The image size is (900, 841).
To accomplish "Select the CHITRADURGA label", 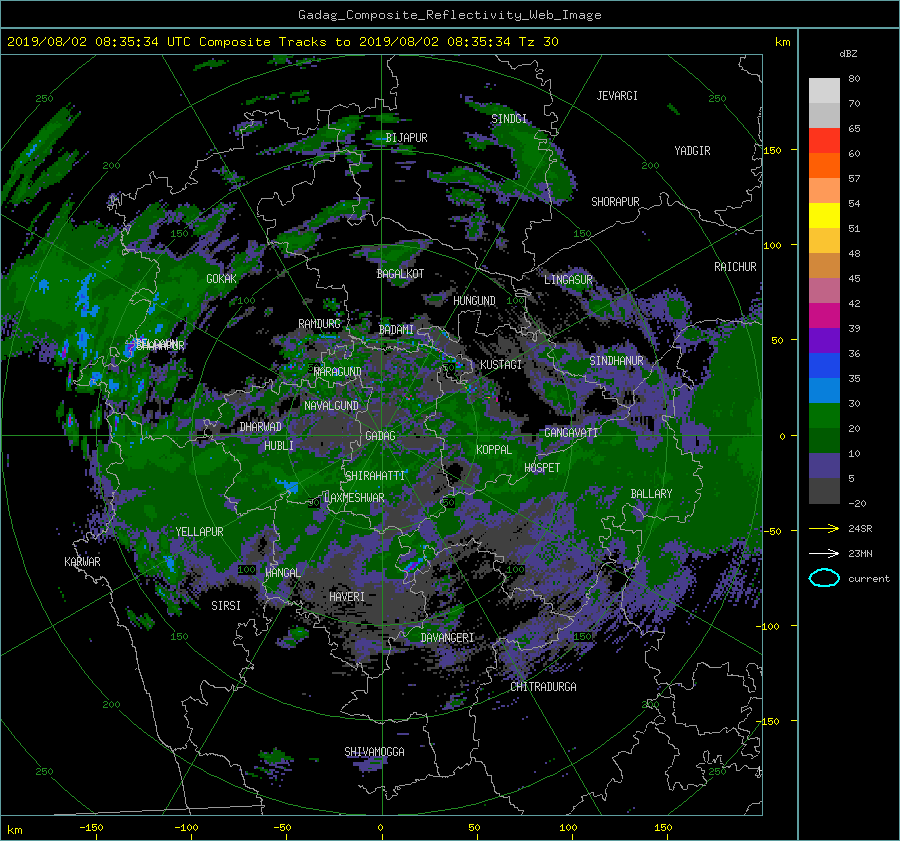I will tap(544, 687).
